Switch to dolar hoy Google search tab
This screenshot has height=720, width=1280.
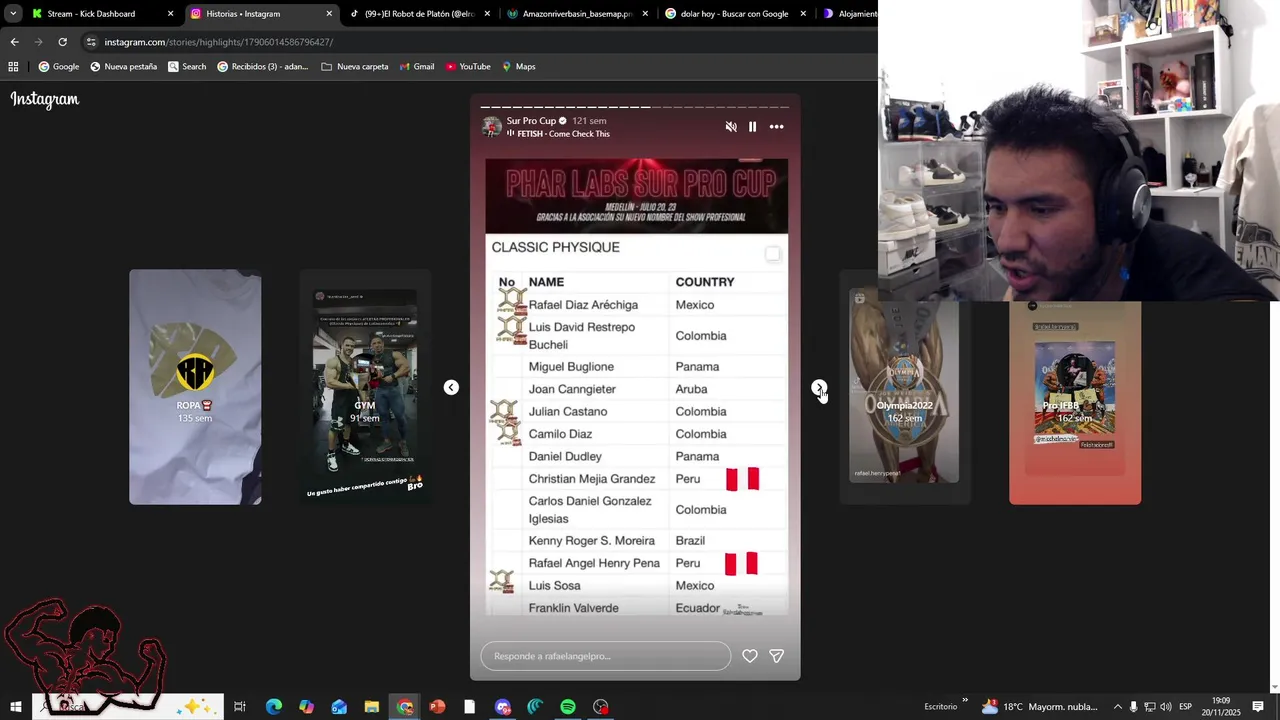point(735,14)
